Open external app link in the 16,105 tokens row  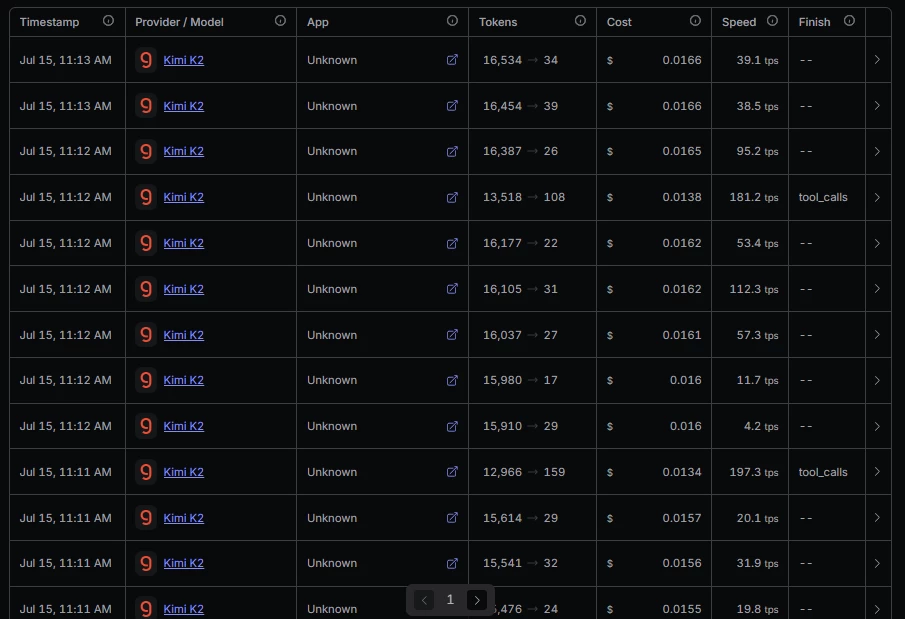452,289
